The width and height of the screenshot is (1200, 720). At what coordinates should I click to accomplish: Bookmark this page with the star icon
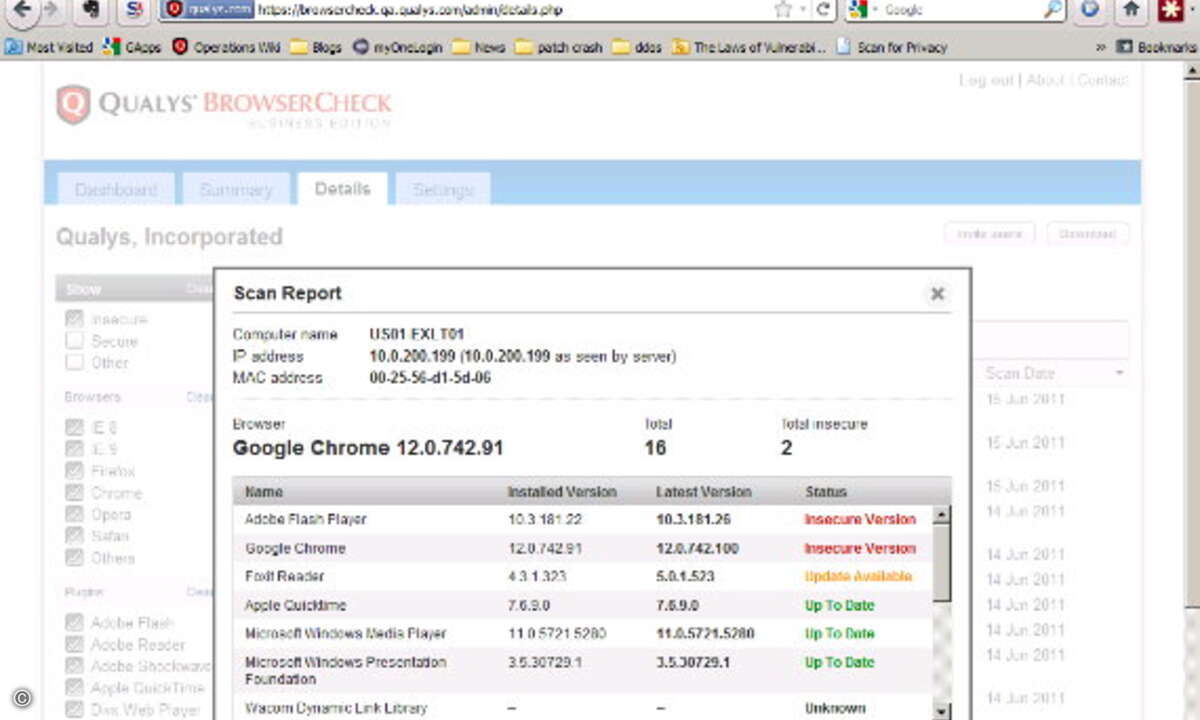point(783,10)
